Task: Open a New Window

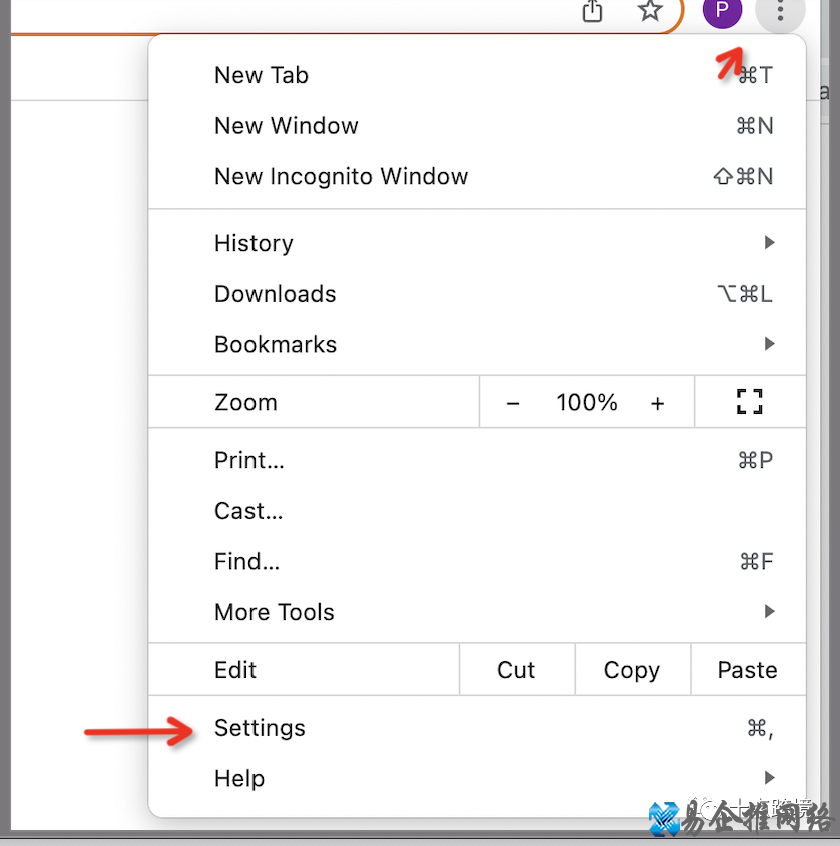Action: pos(286,126)
